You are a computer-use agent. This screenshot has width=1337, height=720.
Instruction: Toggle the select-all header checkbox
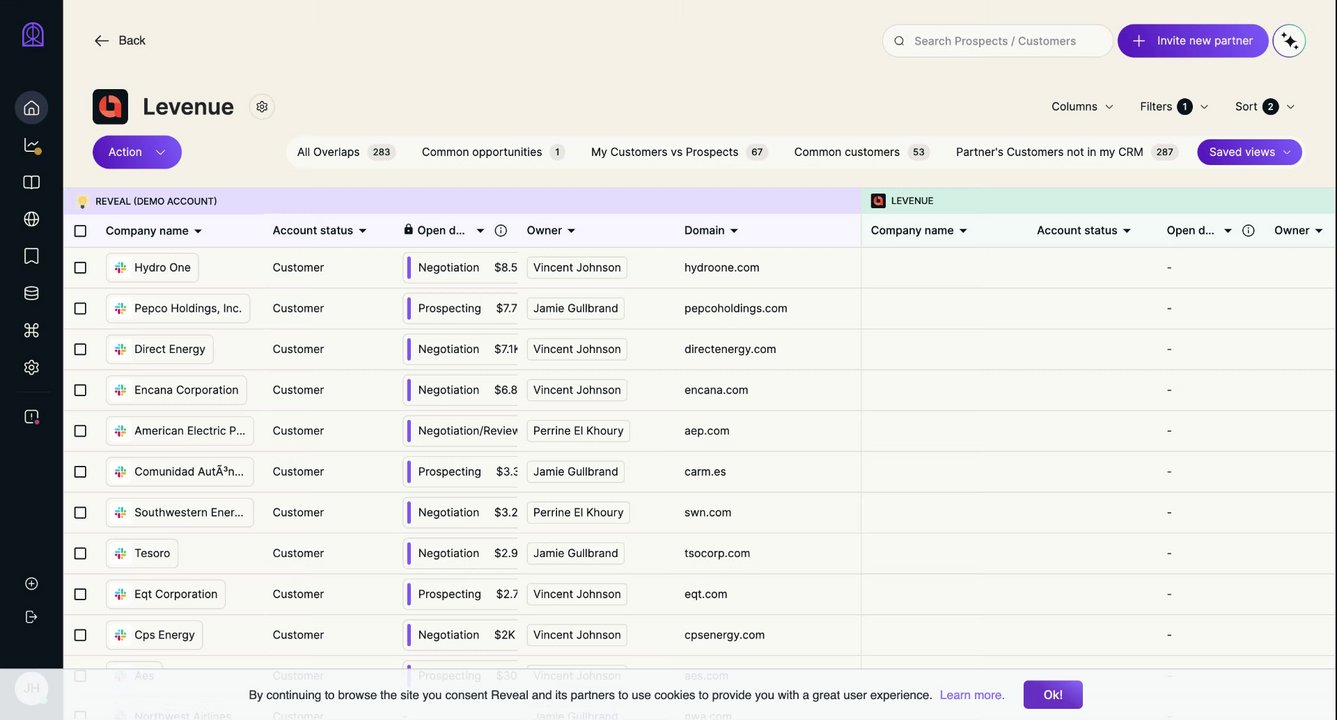pos(80,231)
